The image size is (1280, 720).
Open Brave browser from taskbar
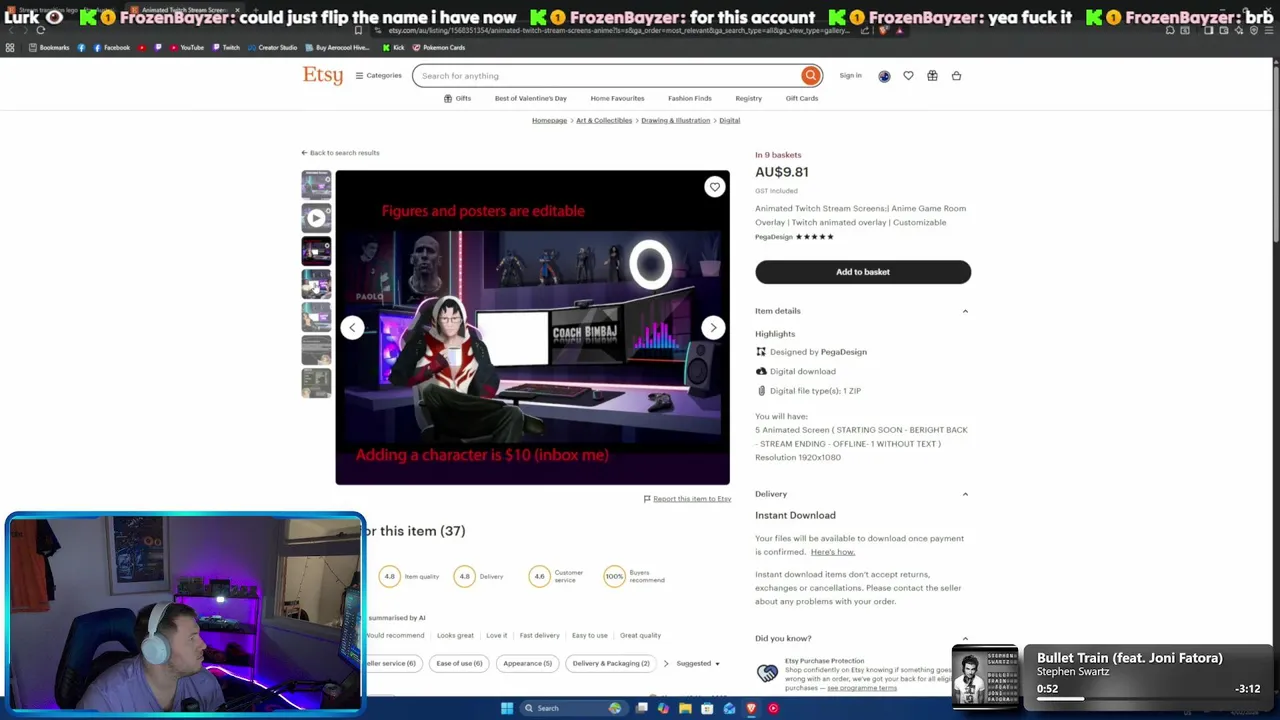751,708
